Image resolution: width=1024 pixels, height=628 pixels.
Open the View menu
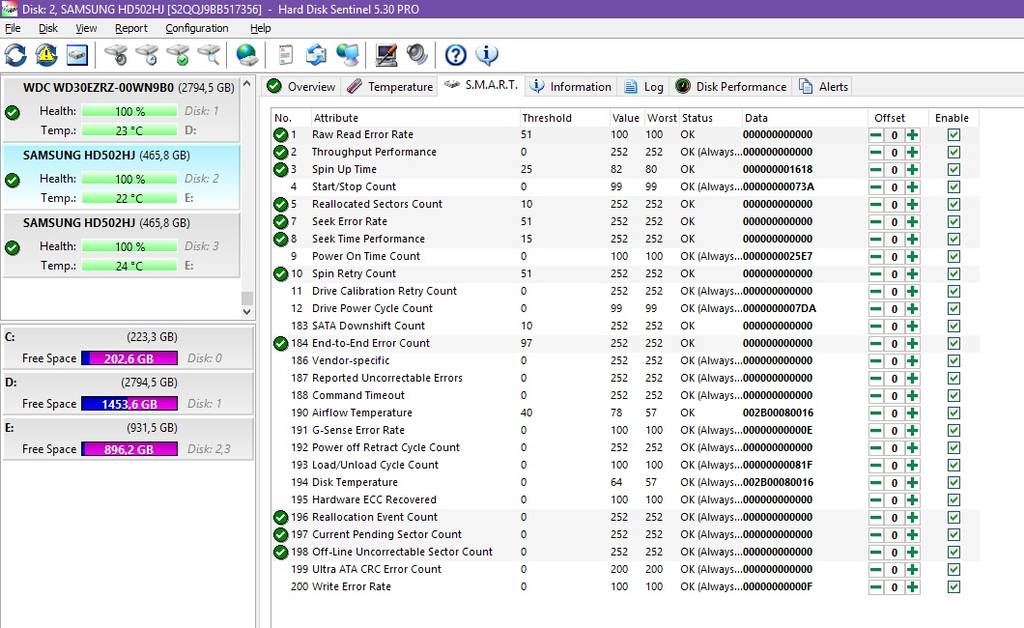coord(86,28)
